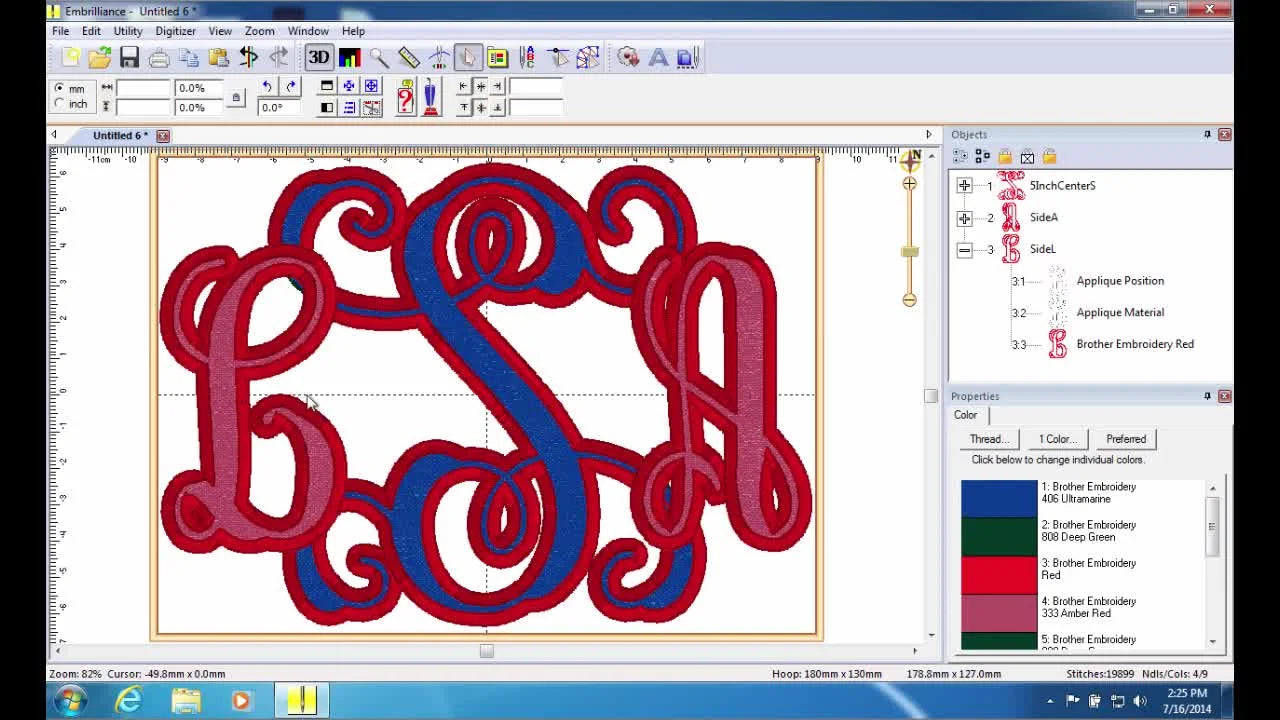This screenshot has width=1280, height=720.
Task: Click the Print icon in toolbar
Action: [x=159, y=58]
